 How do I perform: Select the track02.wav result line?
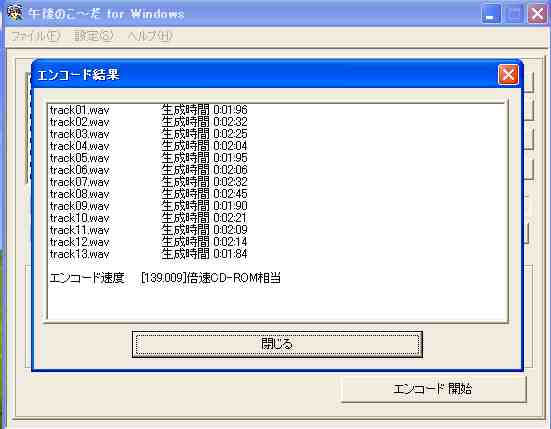(x=148, y=122)
